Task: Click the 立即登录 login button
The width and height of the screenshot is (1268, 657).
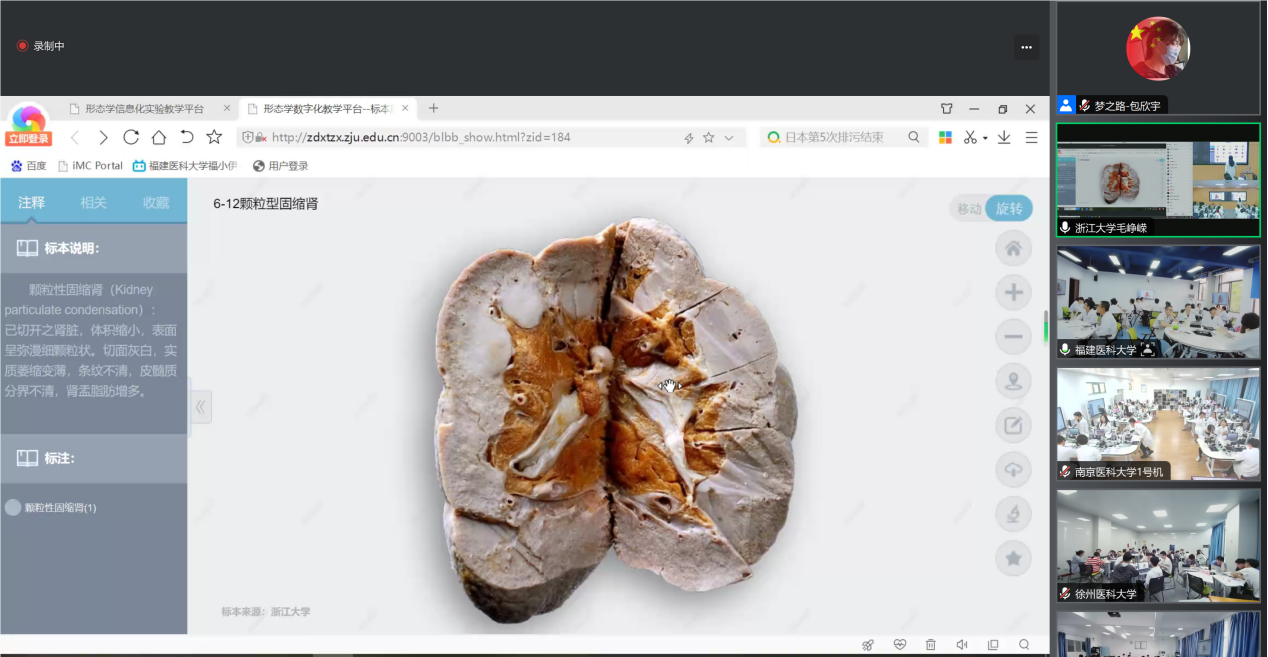Action: coord(28,139)
